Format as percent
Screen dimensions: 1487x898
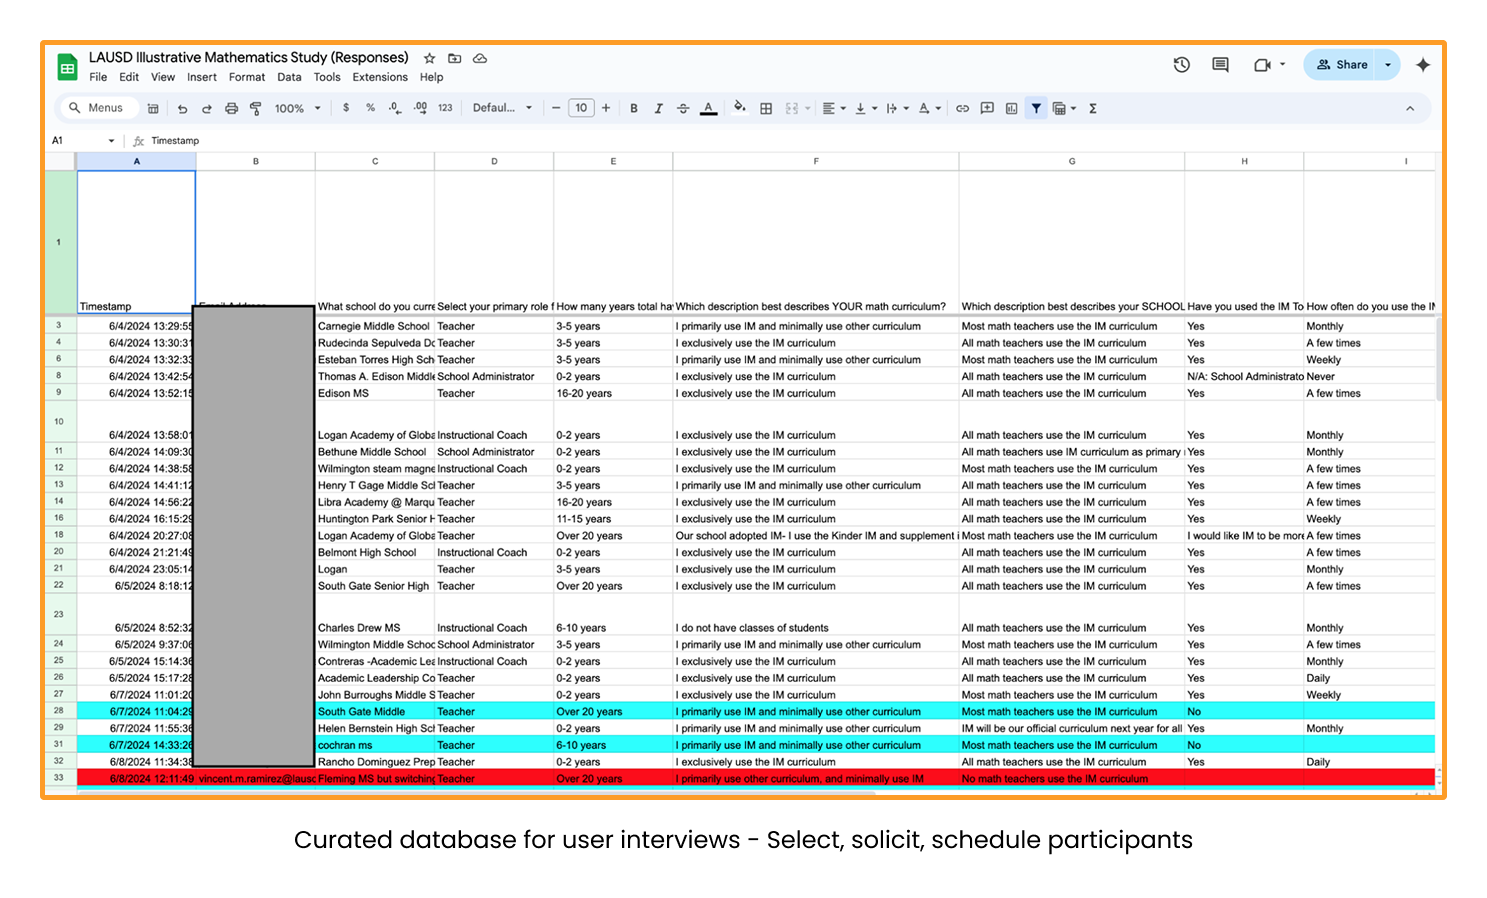click(370, 108)
